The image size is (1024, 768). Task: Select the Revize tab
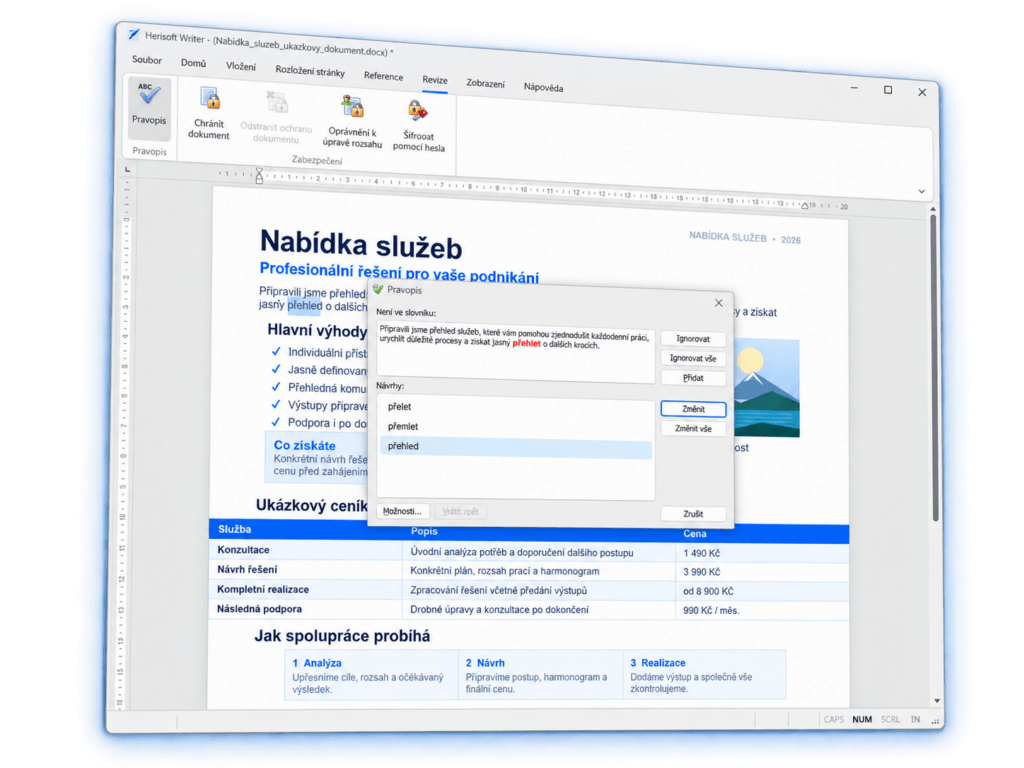(x=435, y=80)
